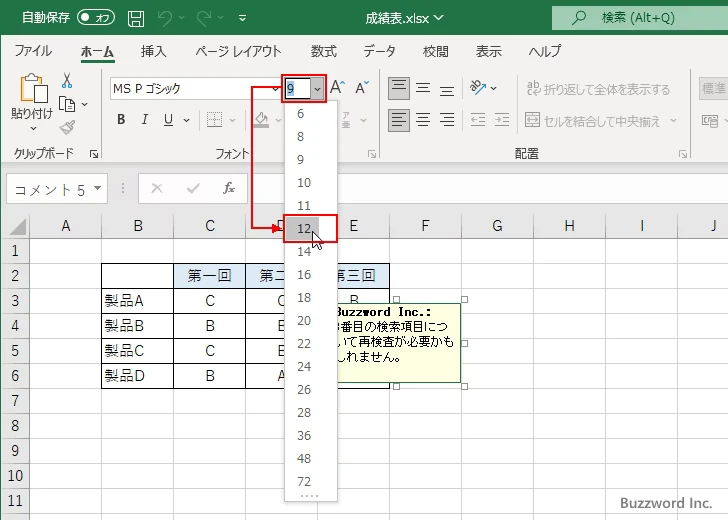
Task: Choose font size 12 in list
Action: [311, 228]
